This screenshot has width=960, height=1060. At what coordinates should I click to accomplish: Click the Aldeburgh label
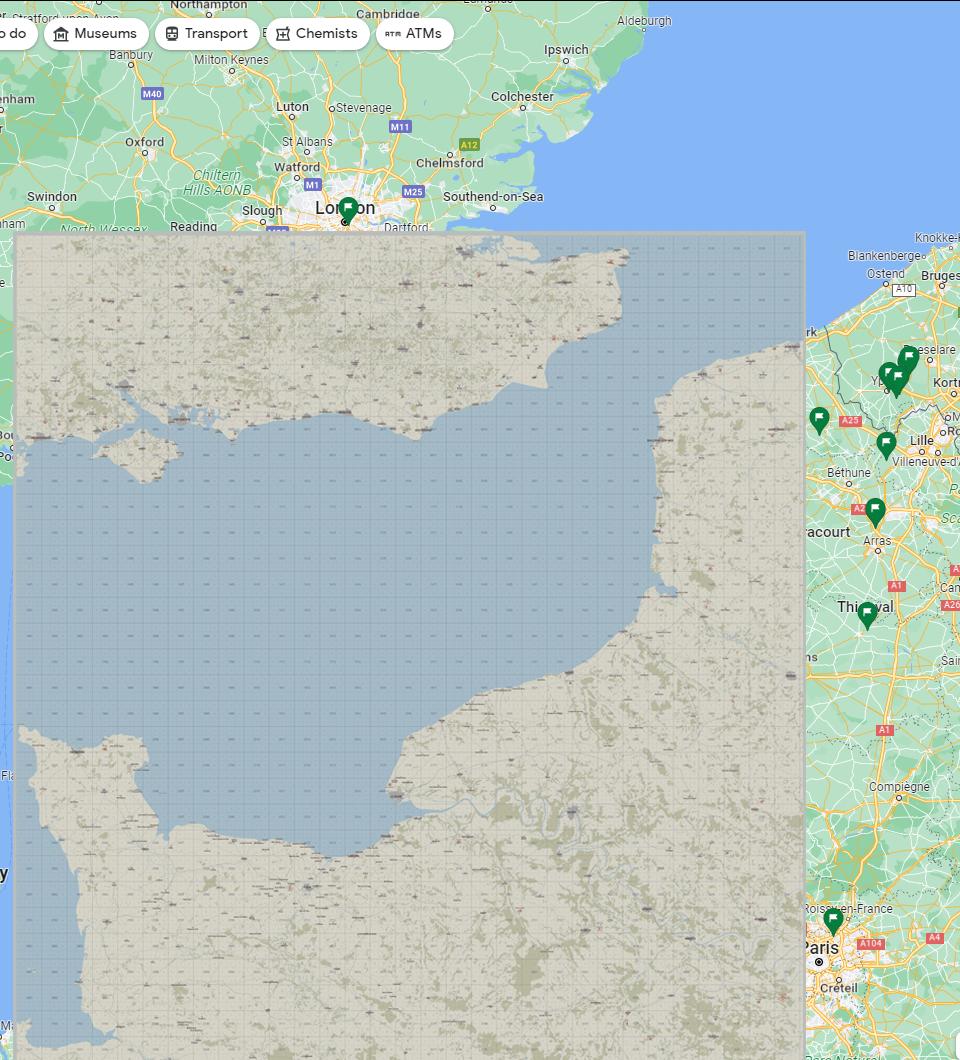point(644,21)
